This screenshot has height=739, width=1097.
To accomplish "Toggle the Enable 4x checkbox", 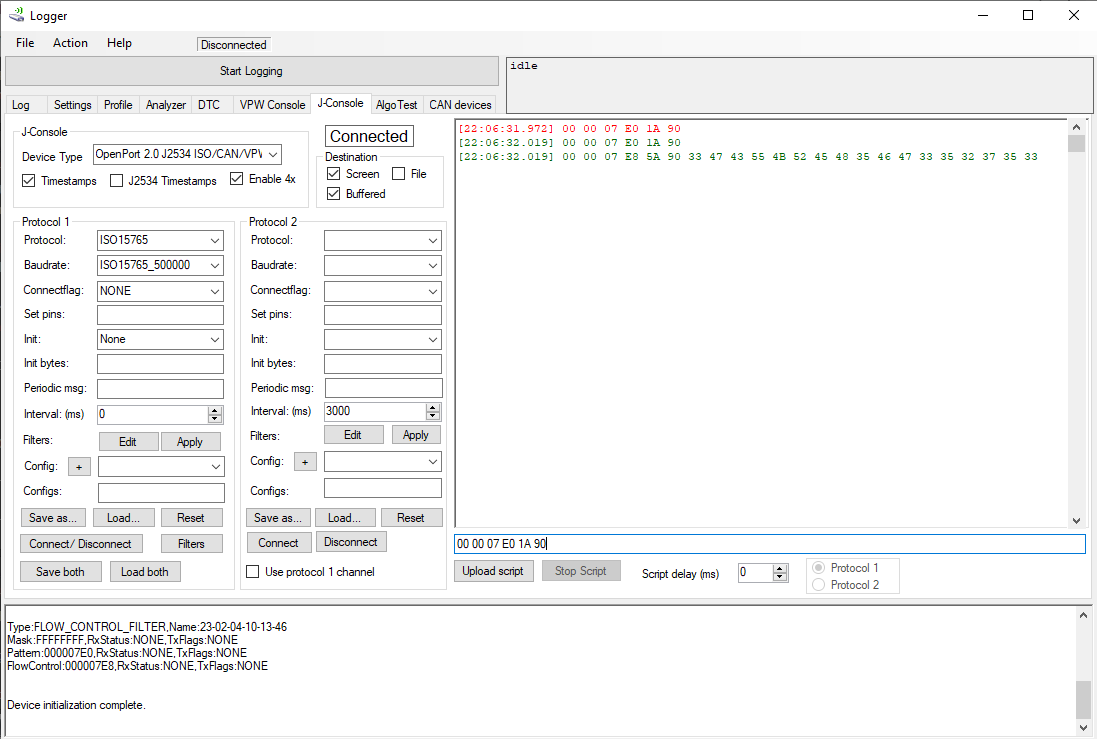I will click(x=236, y=178).
